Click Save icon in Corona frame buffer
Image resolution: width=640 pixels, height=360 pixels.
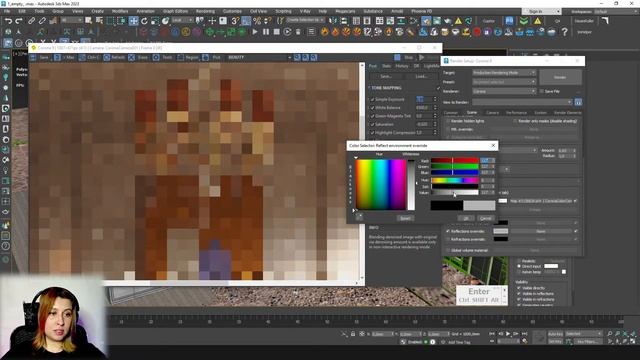(x=33, y=58)
